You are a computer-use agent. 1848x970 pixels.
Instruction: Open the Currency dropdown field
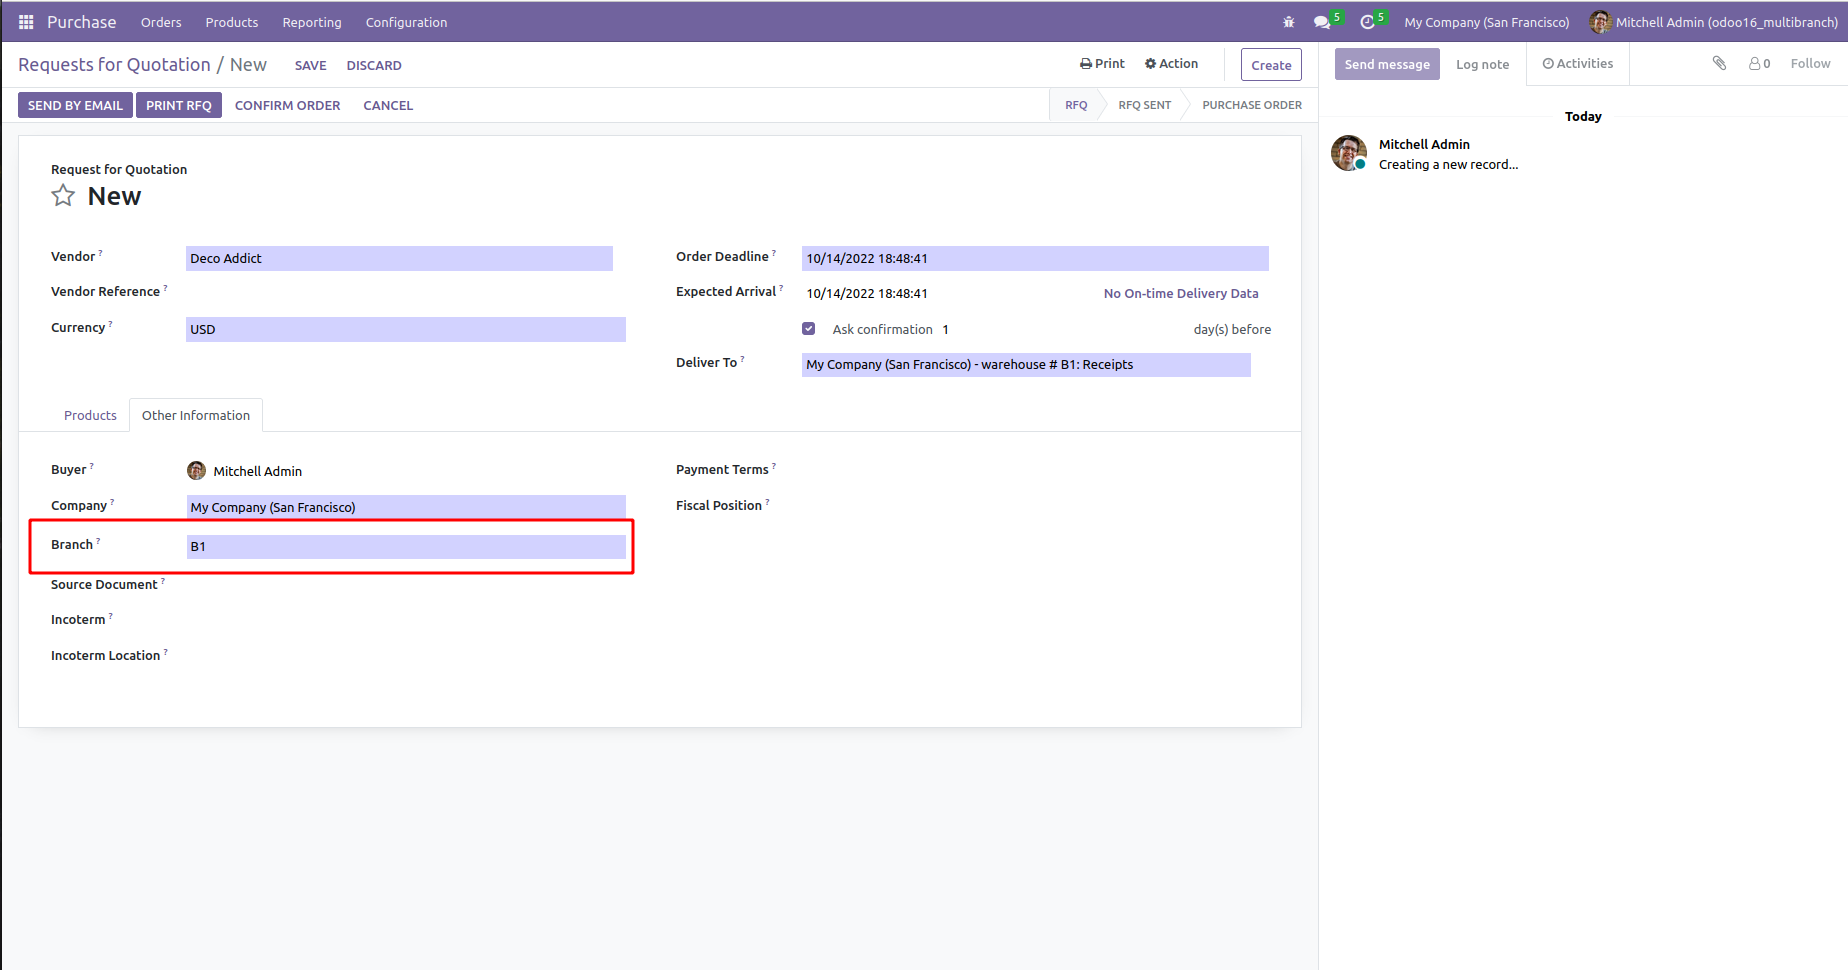click(x=405, y=330)
